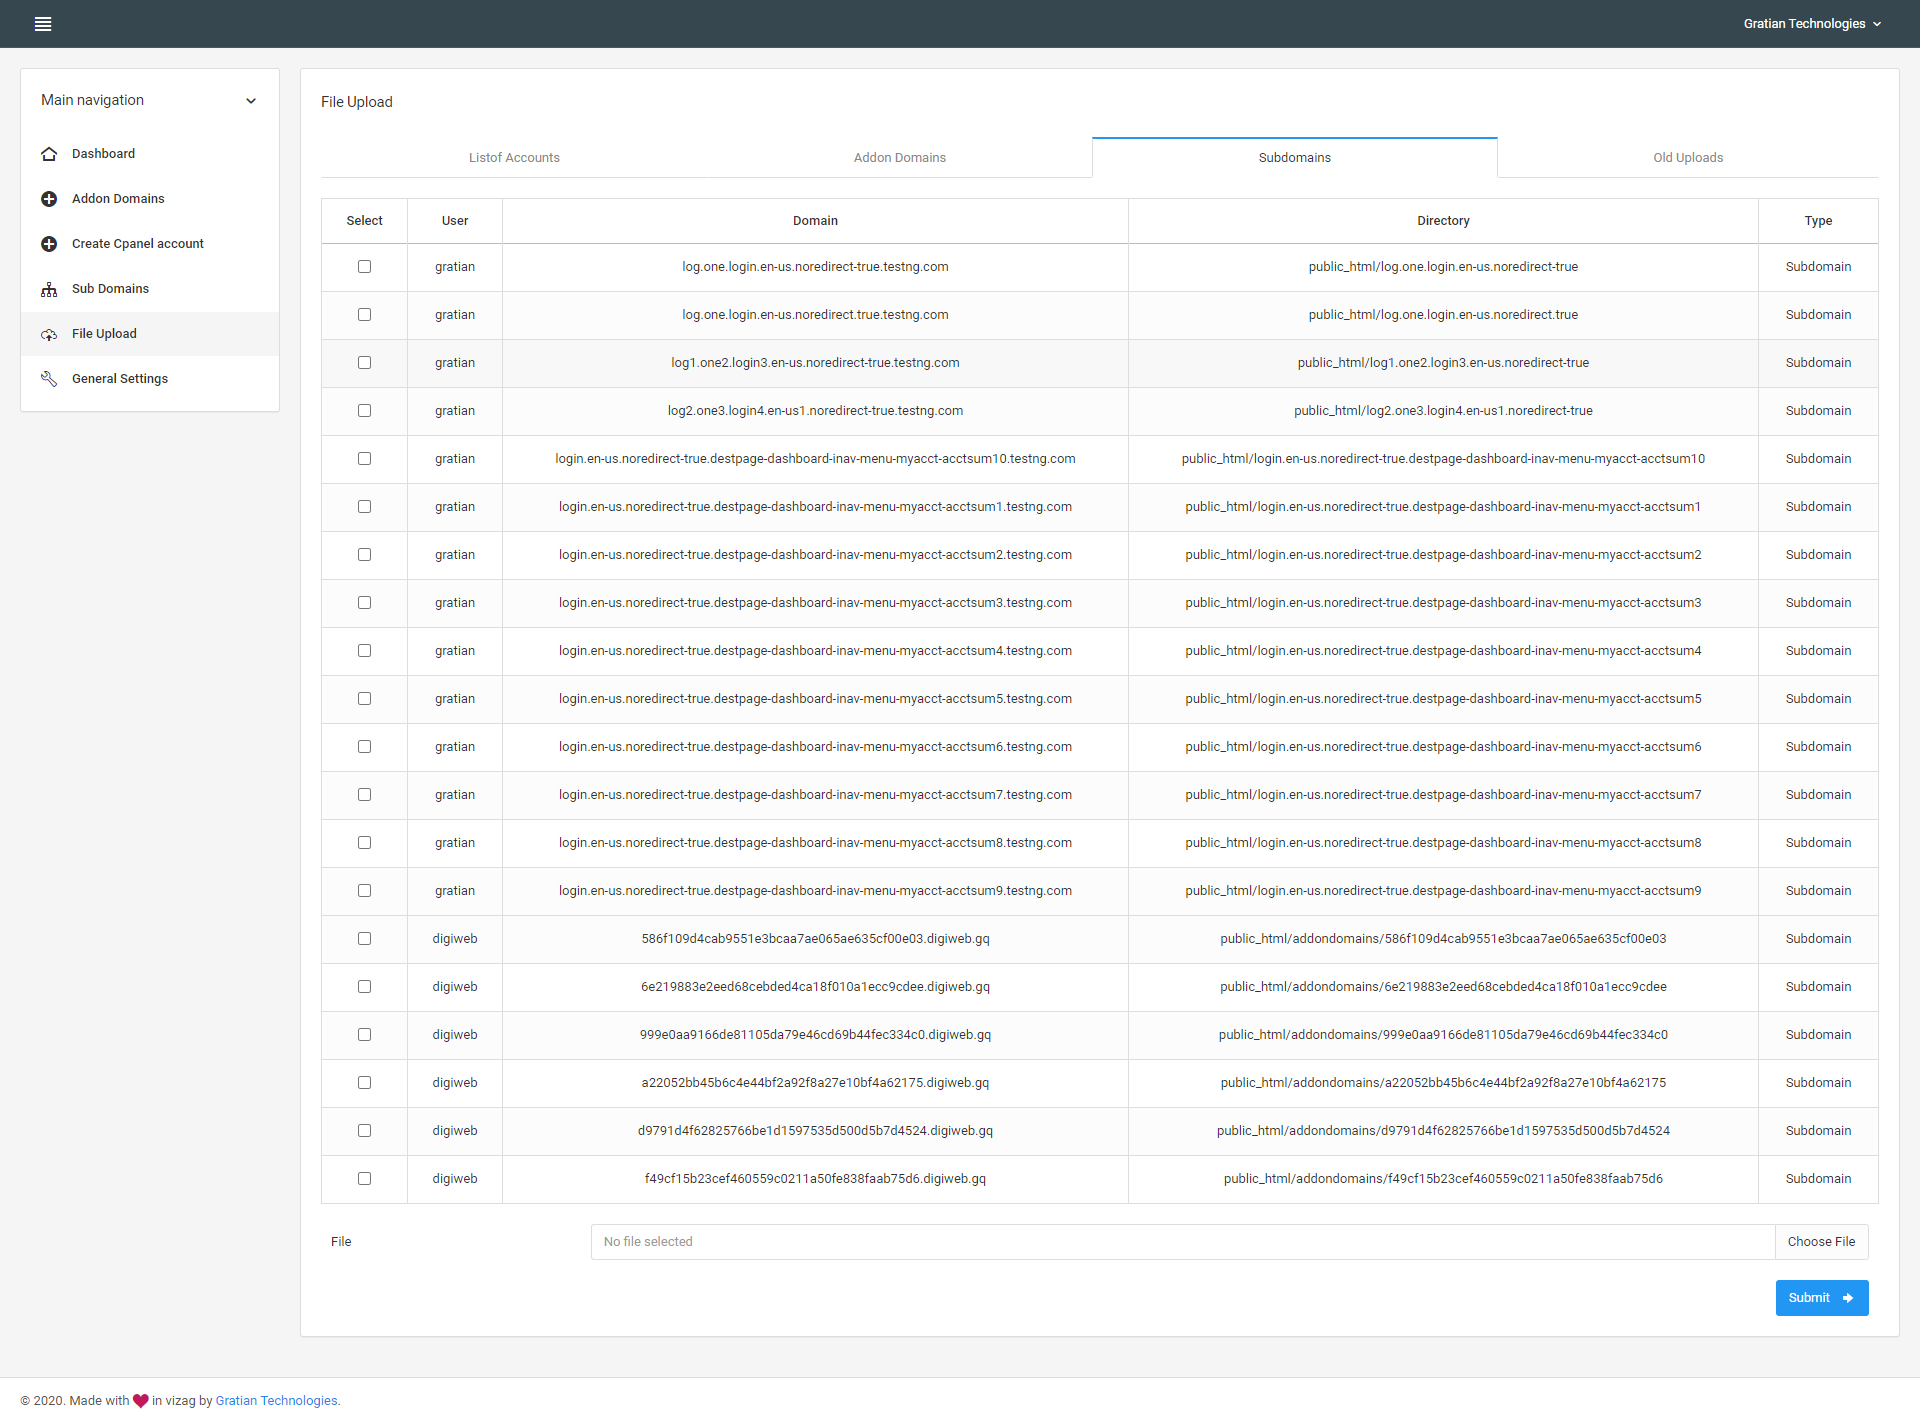Viewport: 1920px width, 1425px height.
Task: Click the Addon Domains plus icon
Action: [x=49, y=199]
